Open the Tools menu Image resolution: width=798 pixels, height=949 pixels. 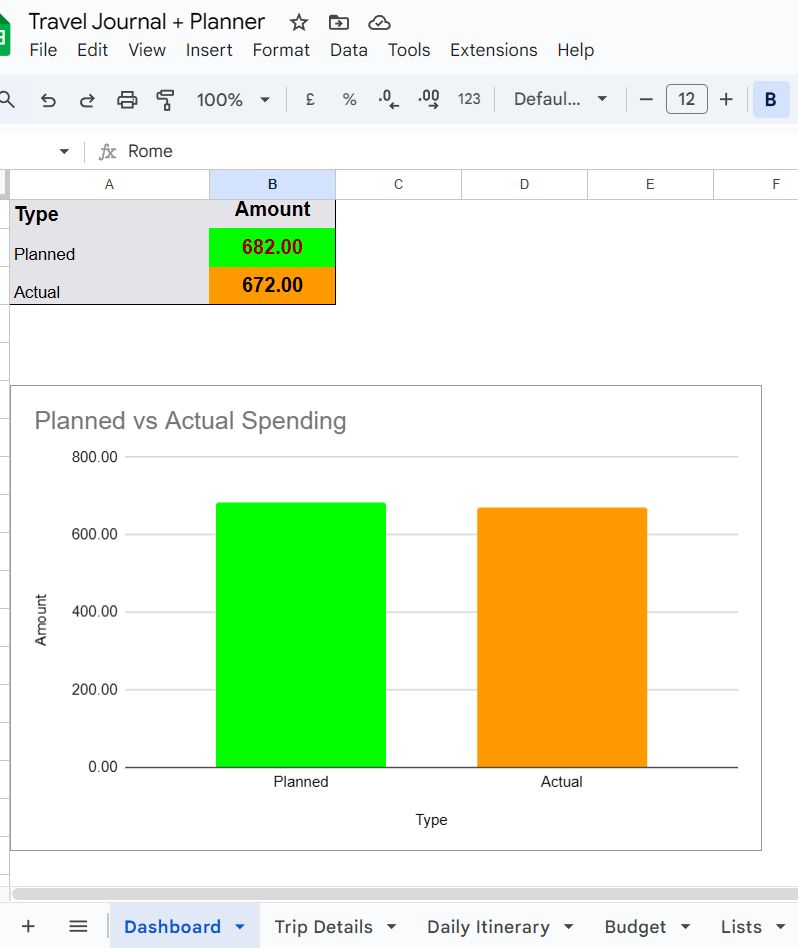409,50
